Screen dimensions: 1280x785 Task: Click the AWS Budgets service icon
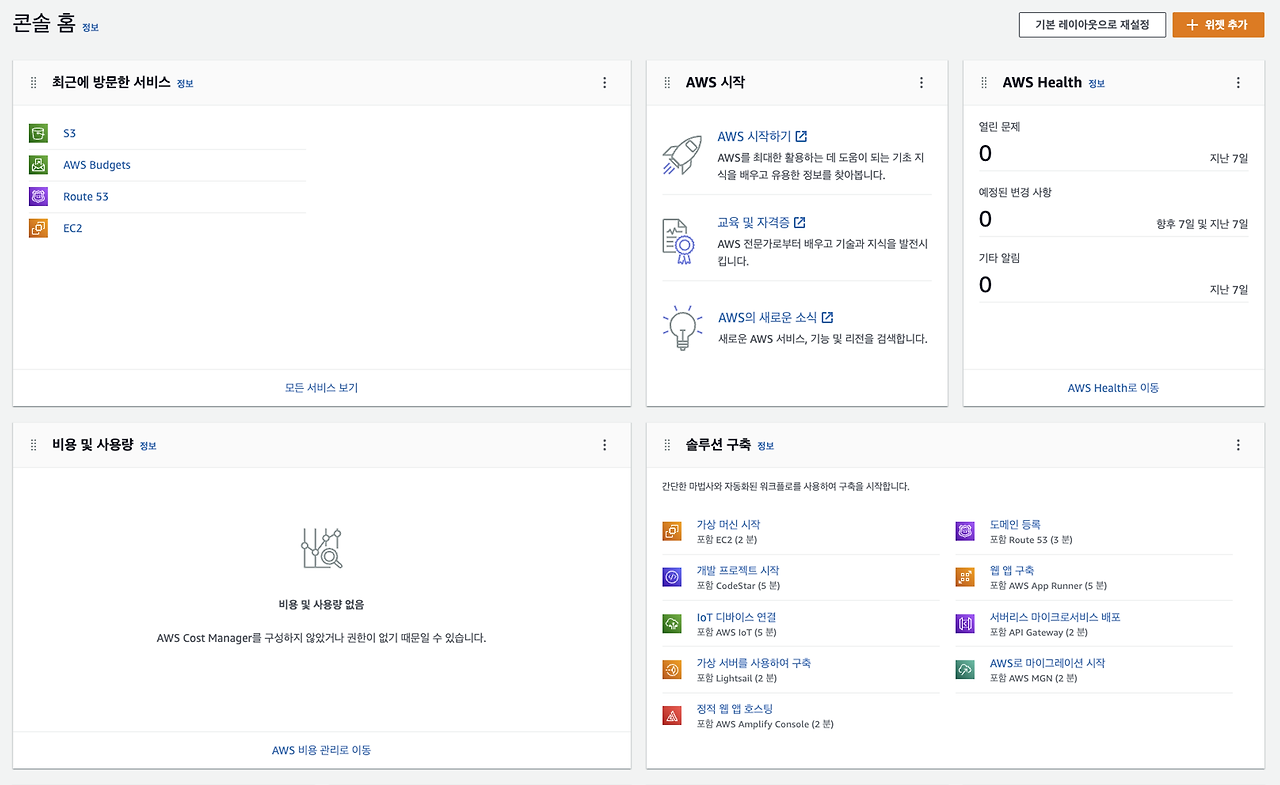point(39,165)
